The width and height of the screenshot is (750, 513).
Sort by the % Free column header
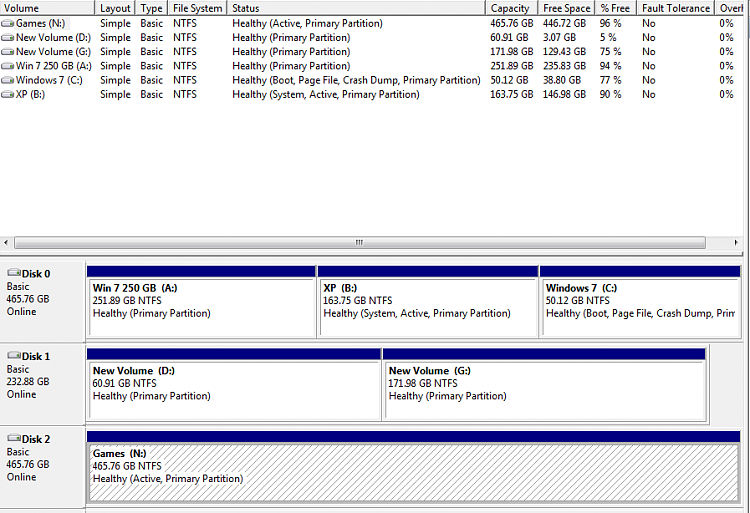coord(616,8)
